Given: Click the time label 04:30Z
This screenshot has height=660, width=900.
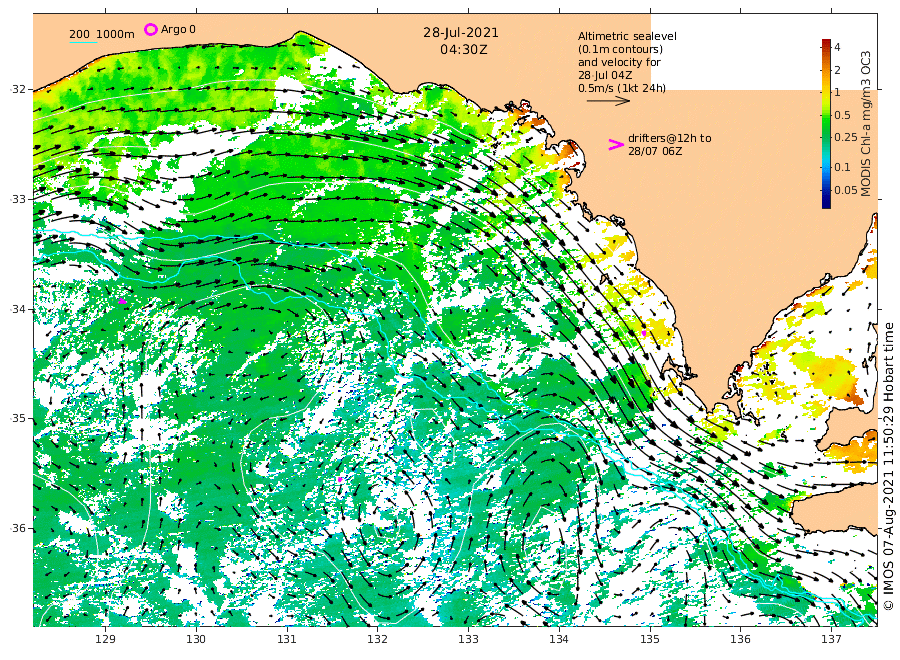Looking at the screenshot, I should (x=464, y=50).
